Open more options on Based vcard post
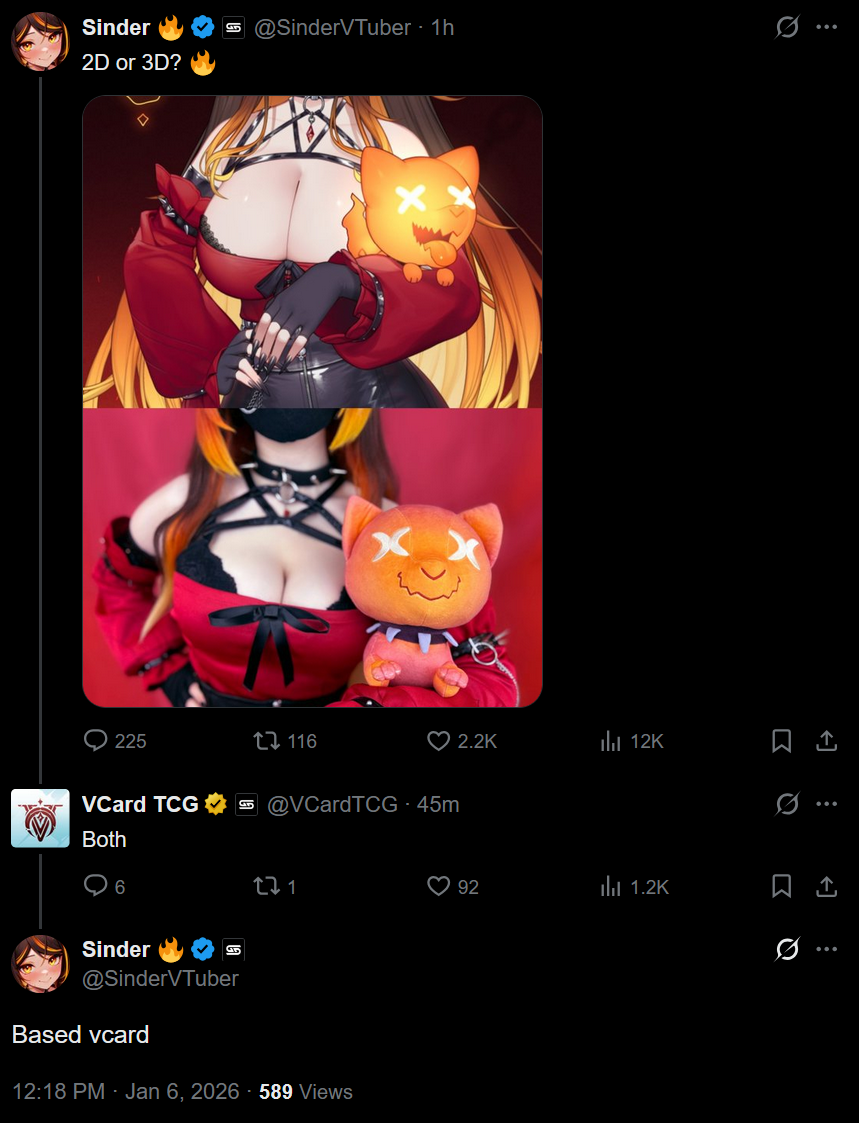Viewport: 859px width, 1123px height. tap(827, 949)
